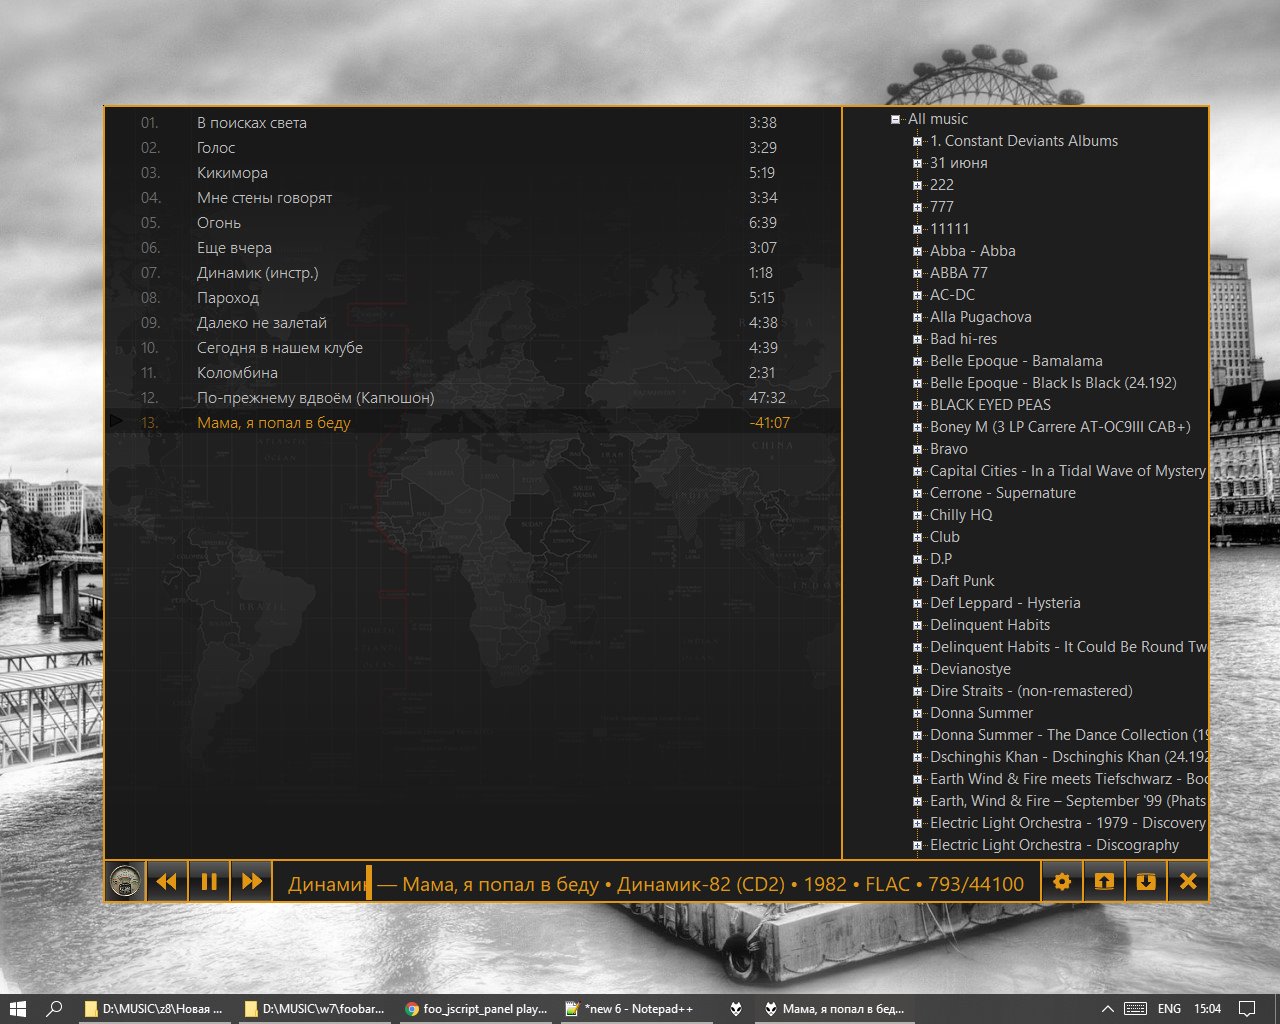
Task: Click the down arrow box icon
Action: pyautogui.click(x=1146, y=882)
